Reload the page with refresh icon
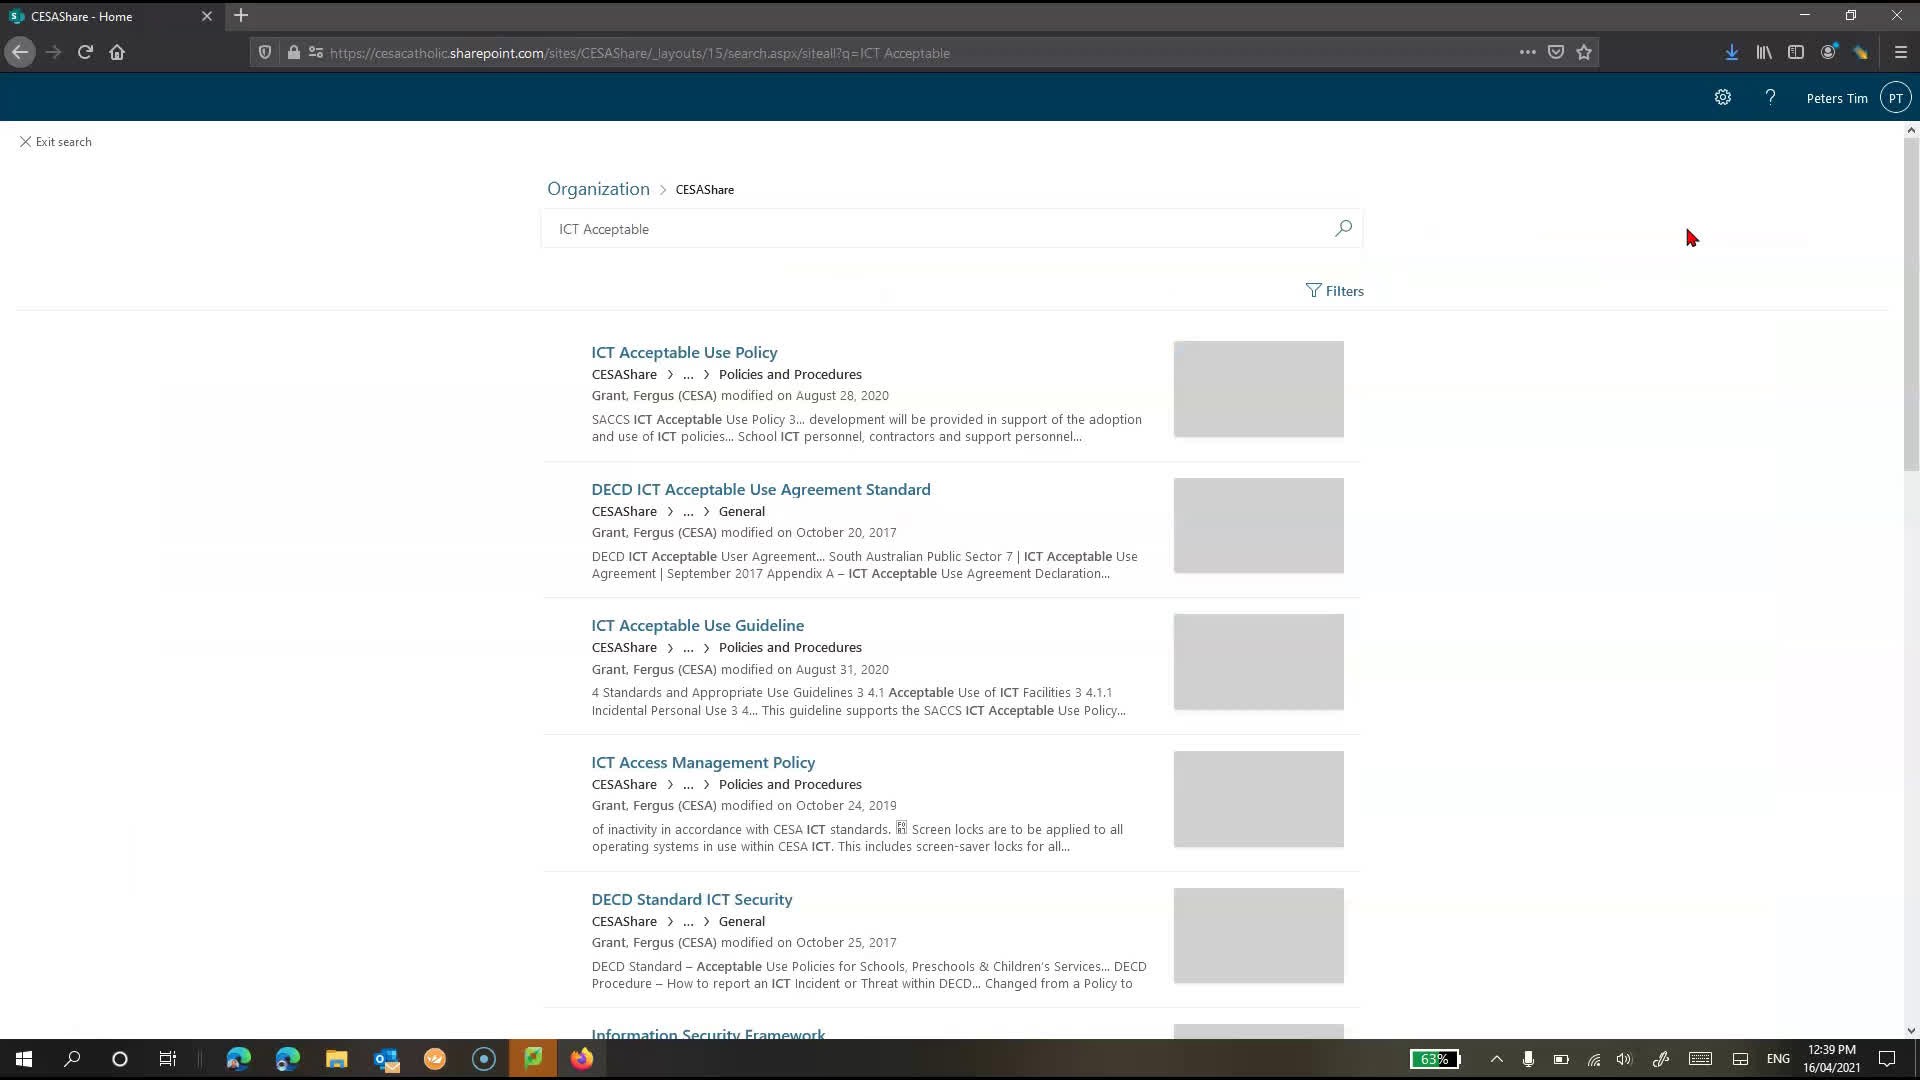 pyautogui.click(x=85, y=53)
